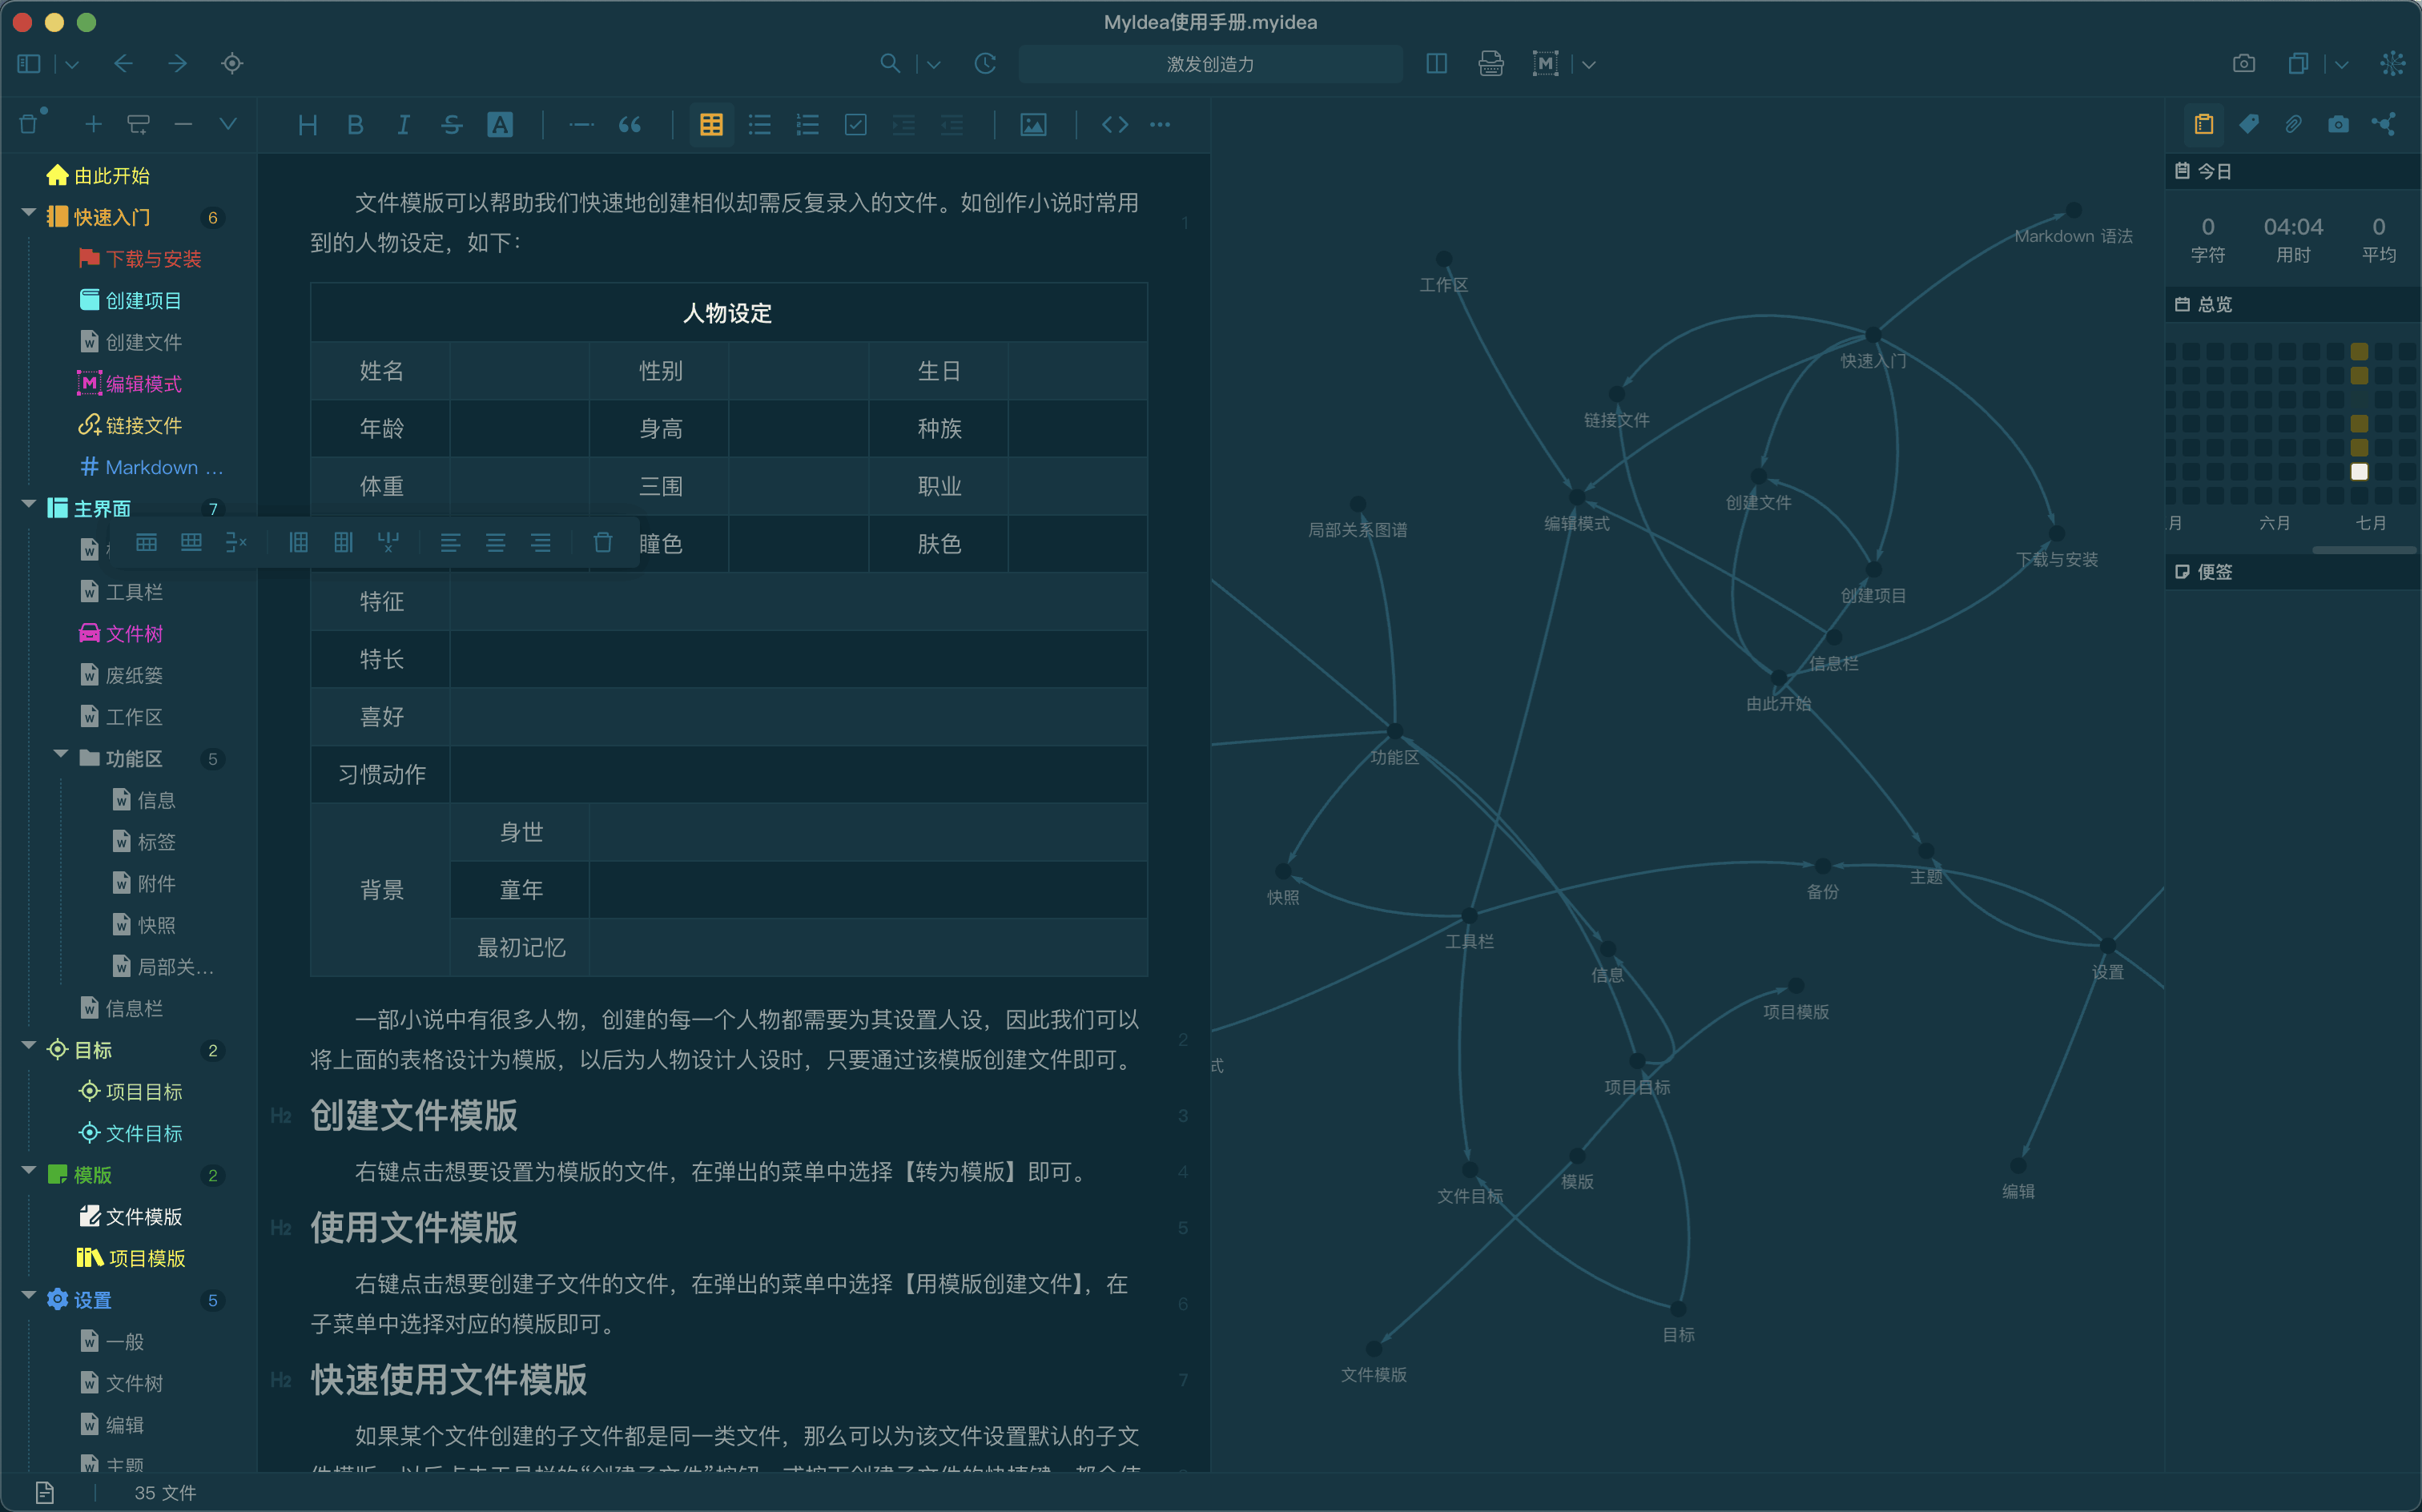
Task: Insert an image via toolbar icon
Action: point(1032,125)
